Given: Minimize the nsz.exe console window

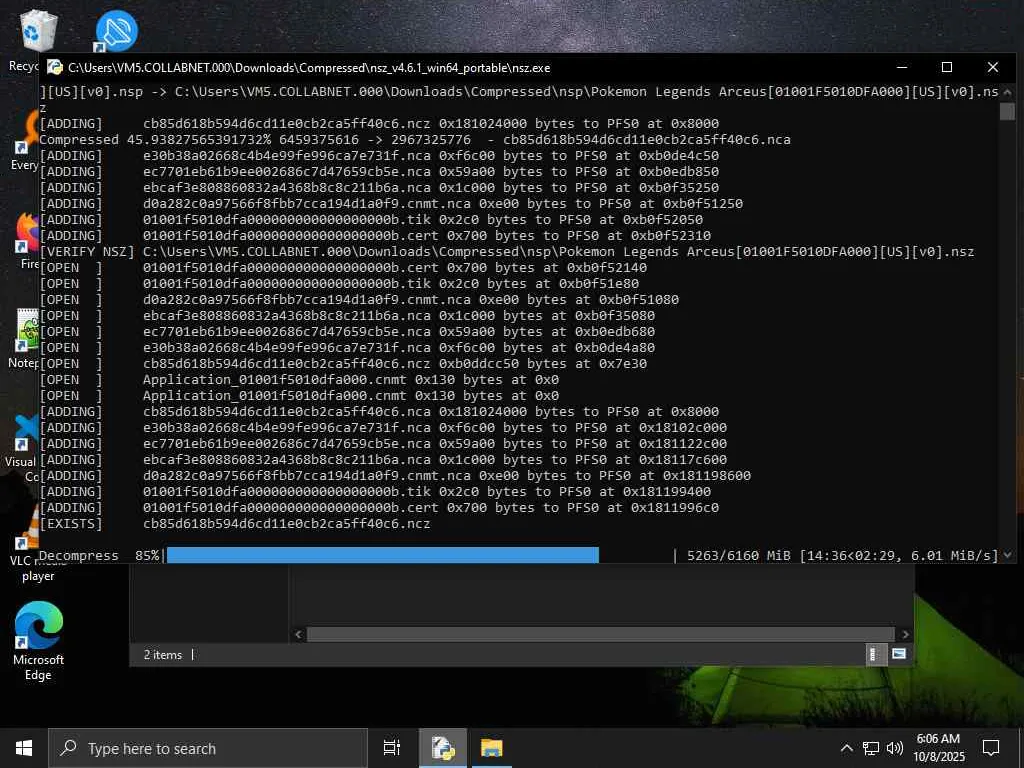Looking at the screenshot, I should point(903,67).
